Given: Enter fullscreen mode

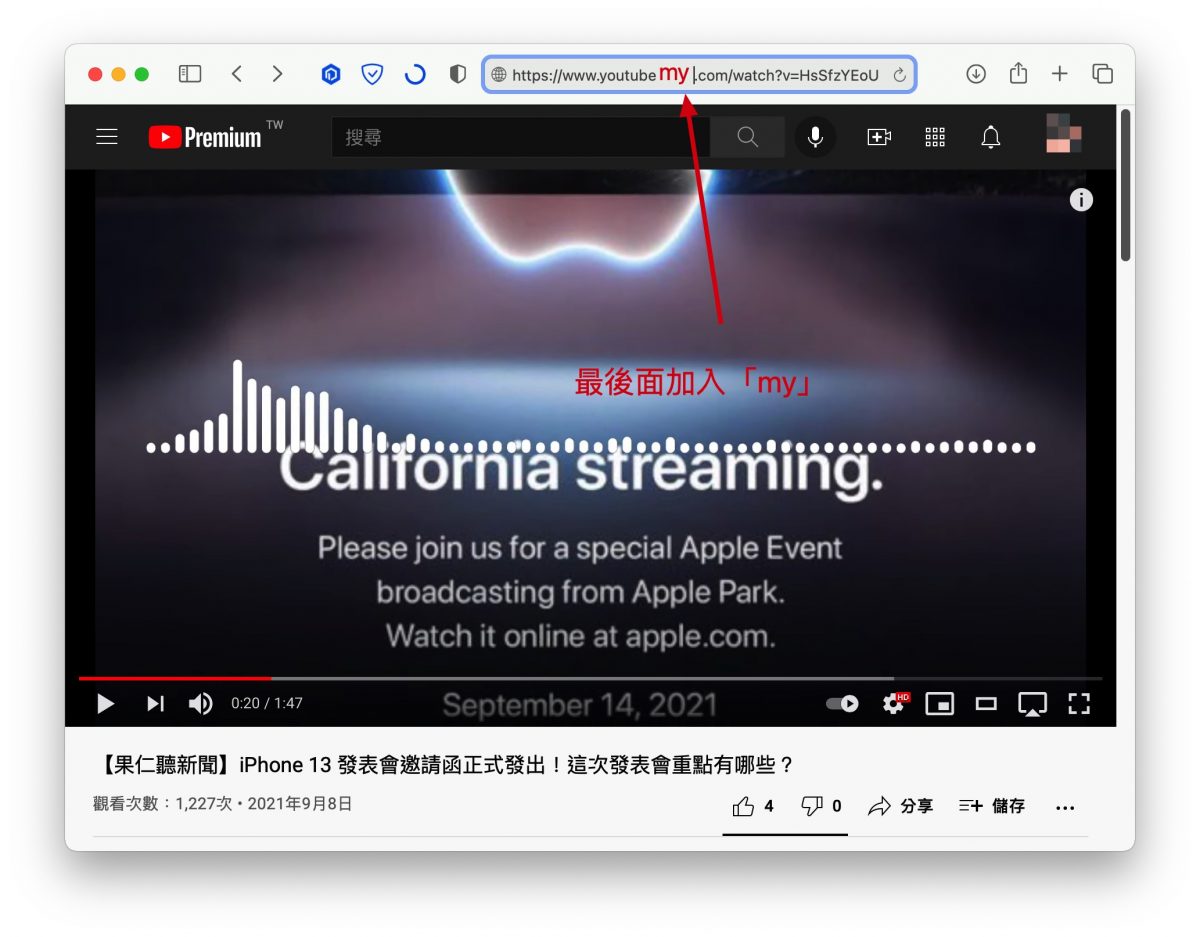Looking at the screenshot, I should tap(1078, 704).
